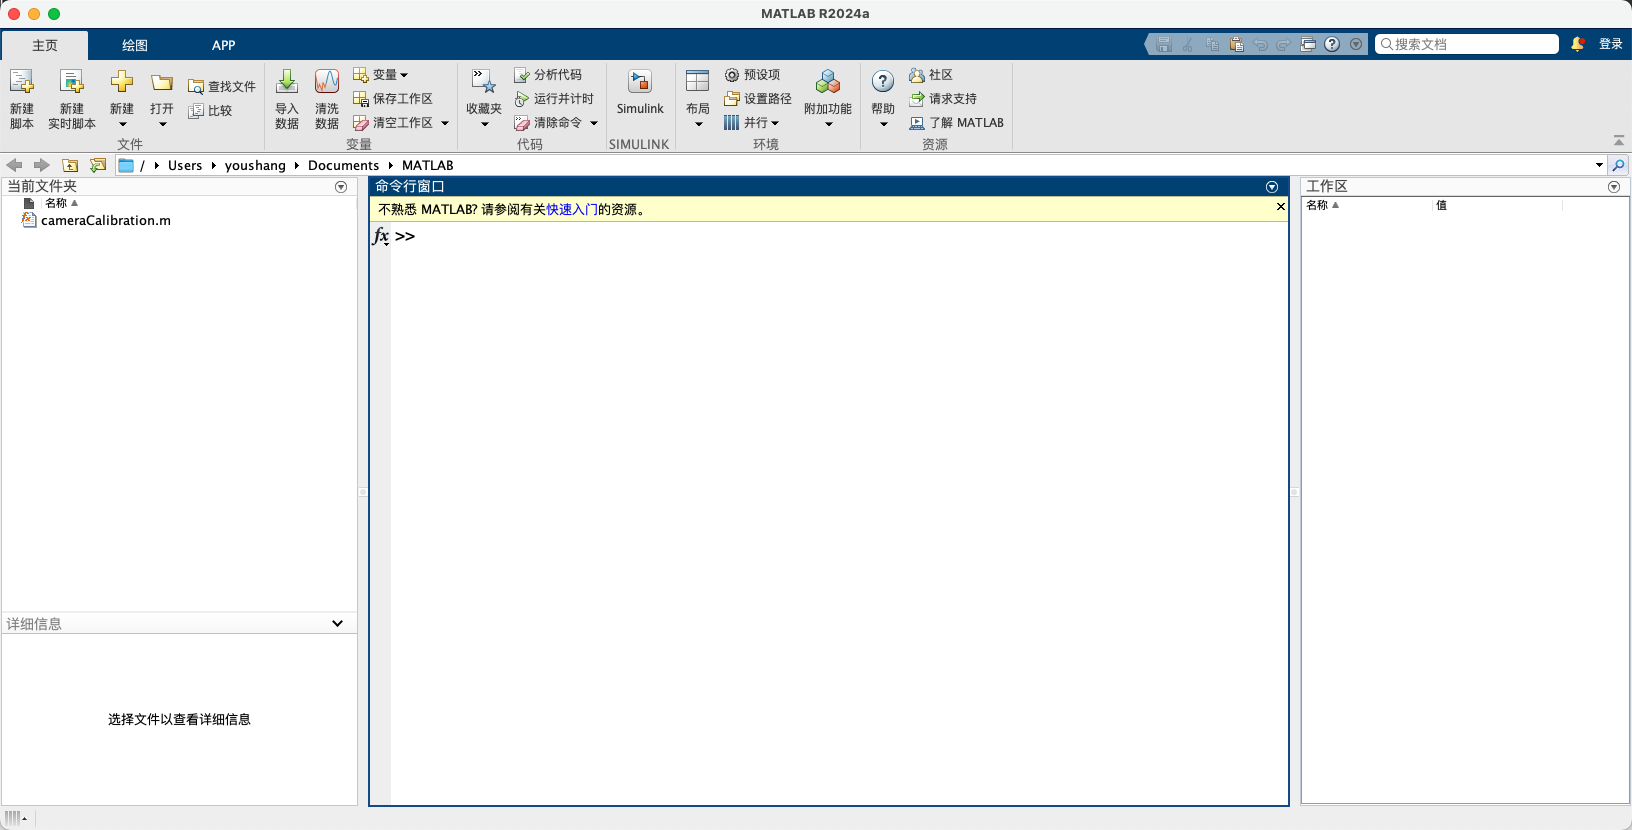The image size is (1632, 830).
Task: Dismiss the yellow getting-started banner
Action: click(x=1280, y=207)
